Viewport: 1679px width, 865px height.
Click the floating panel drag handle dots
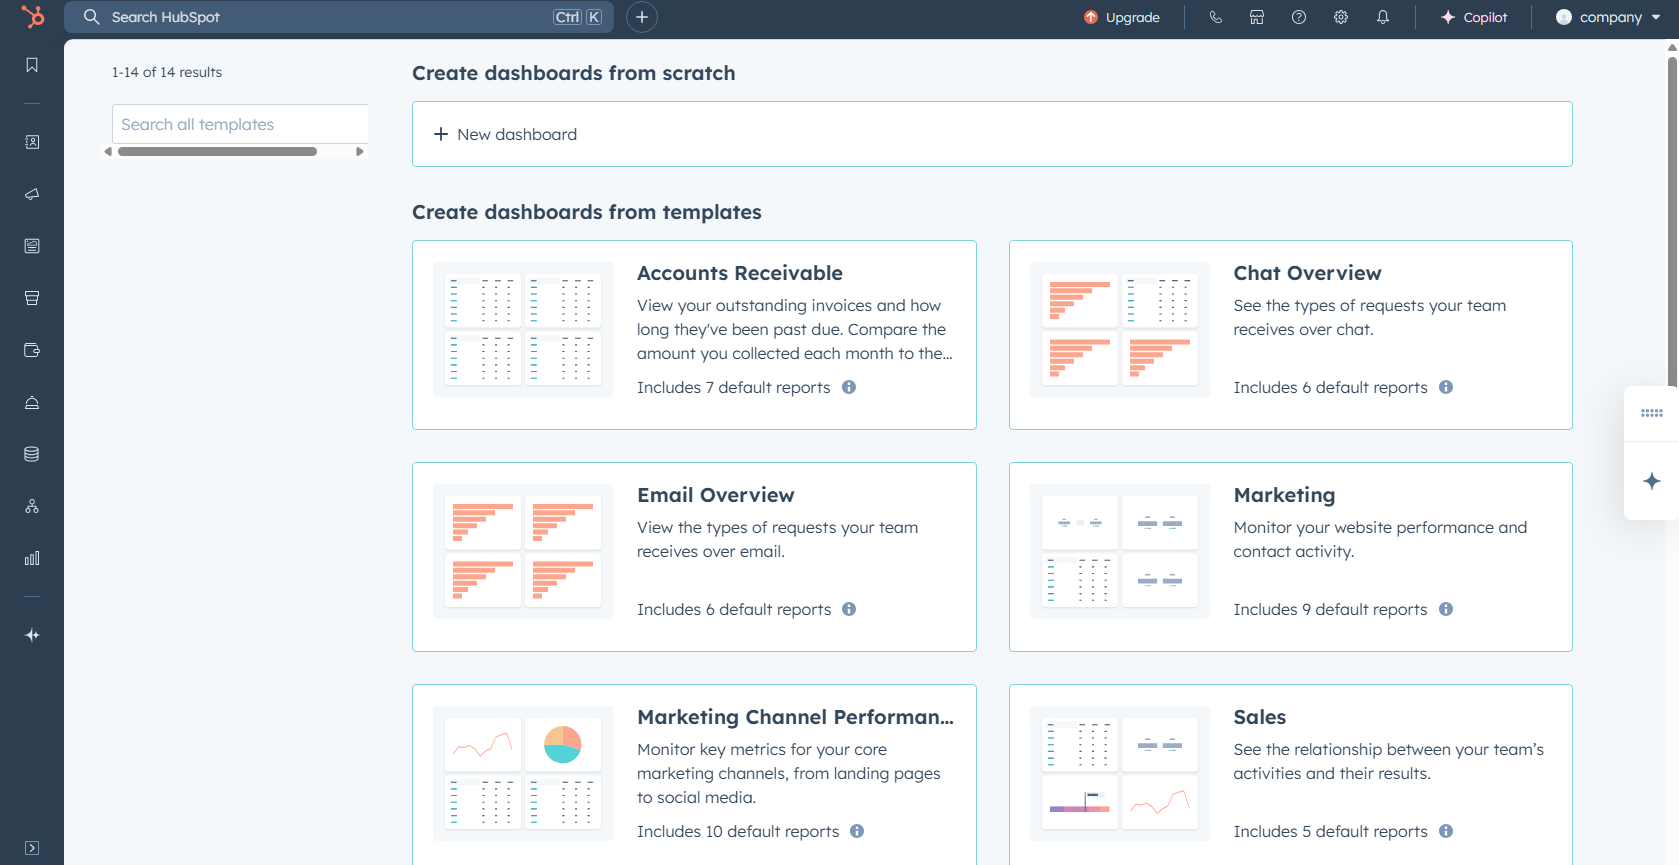click(1652, 413)
